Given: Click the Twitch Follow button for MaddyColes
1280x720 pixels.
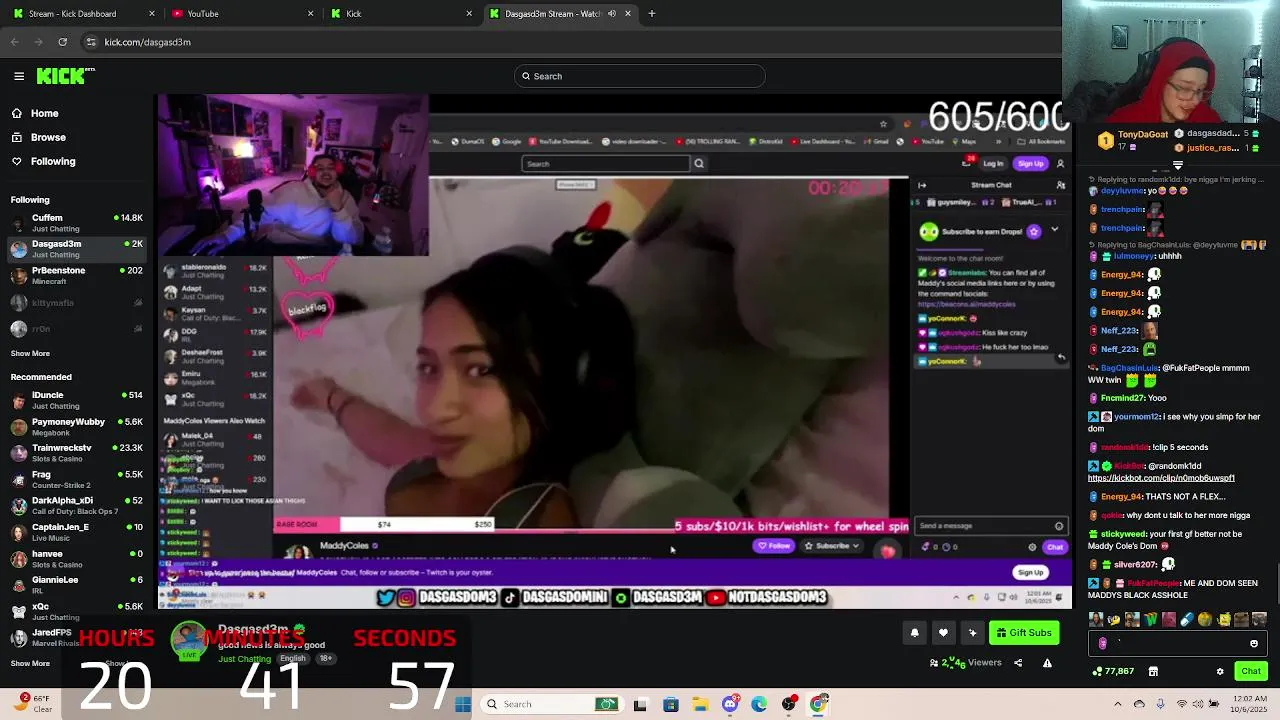Looking at the screenshot, I should (774, 546).
